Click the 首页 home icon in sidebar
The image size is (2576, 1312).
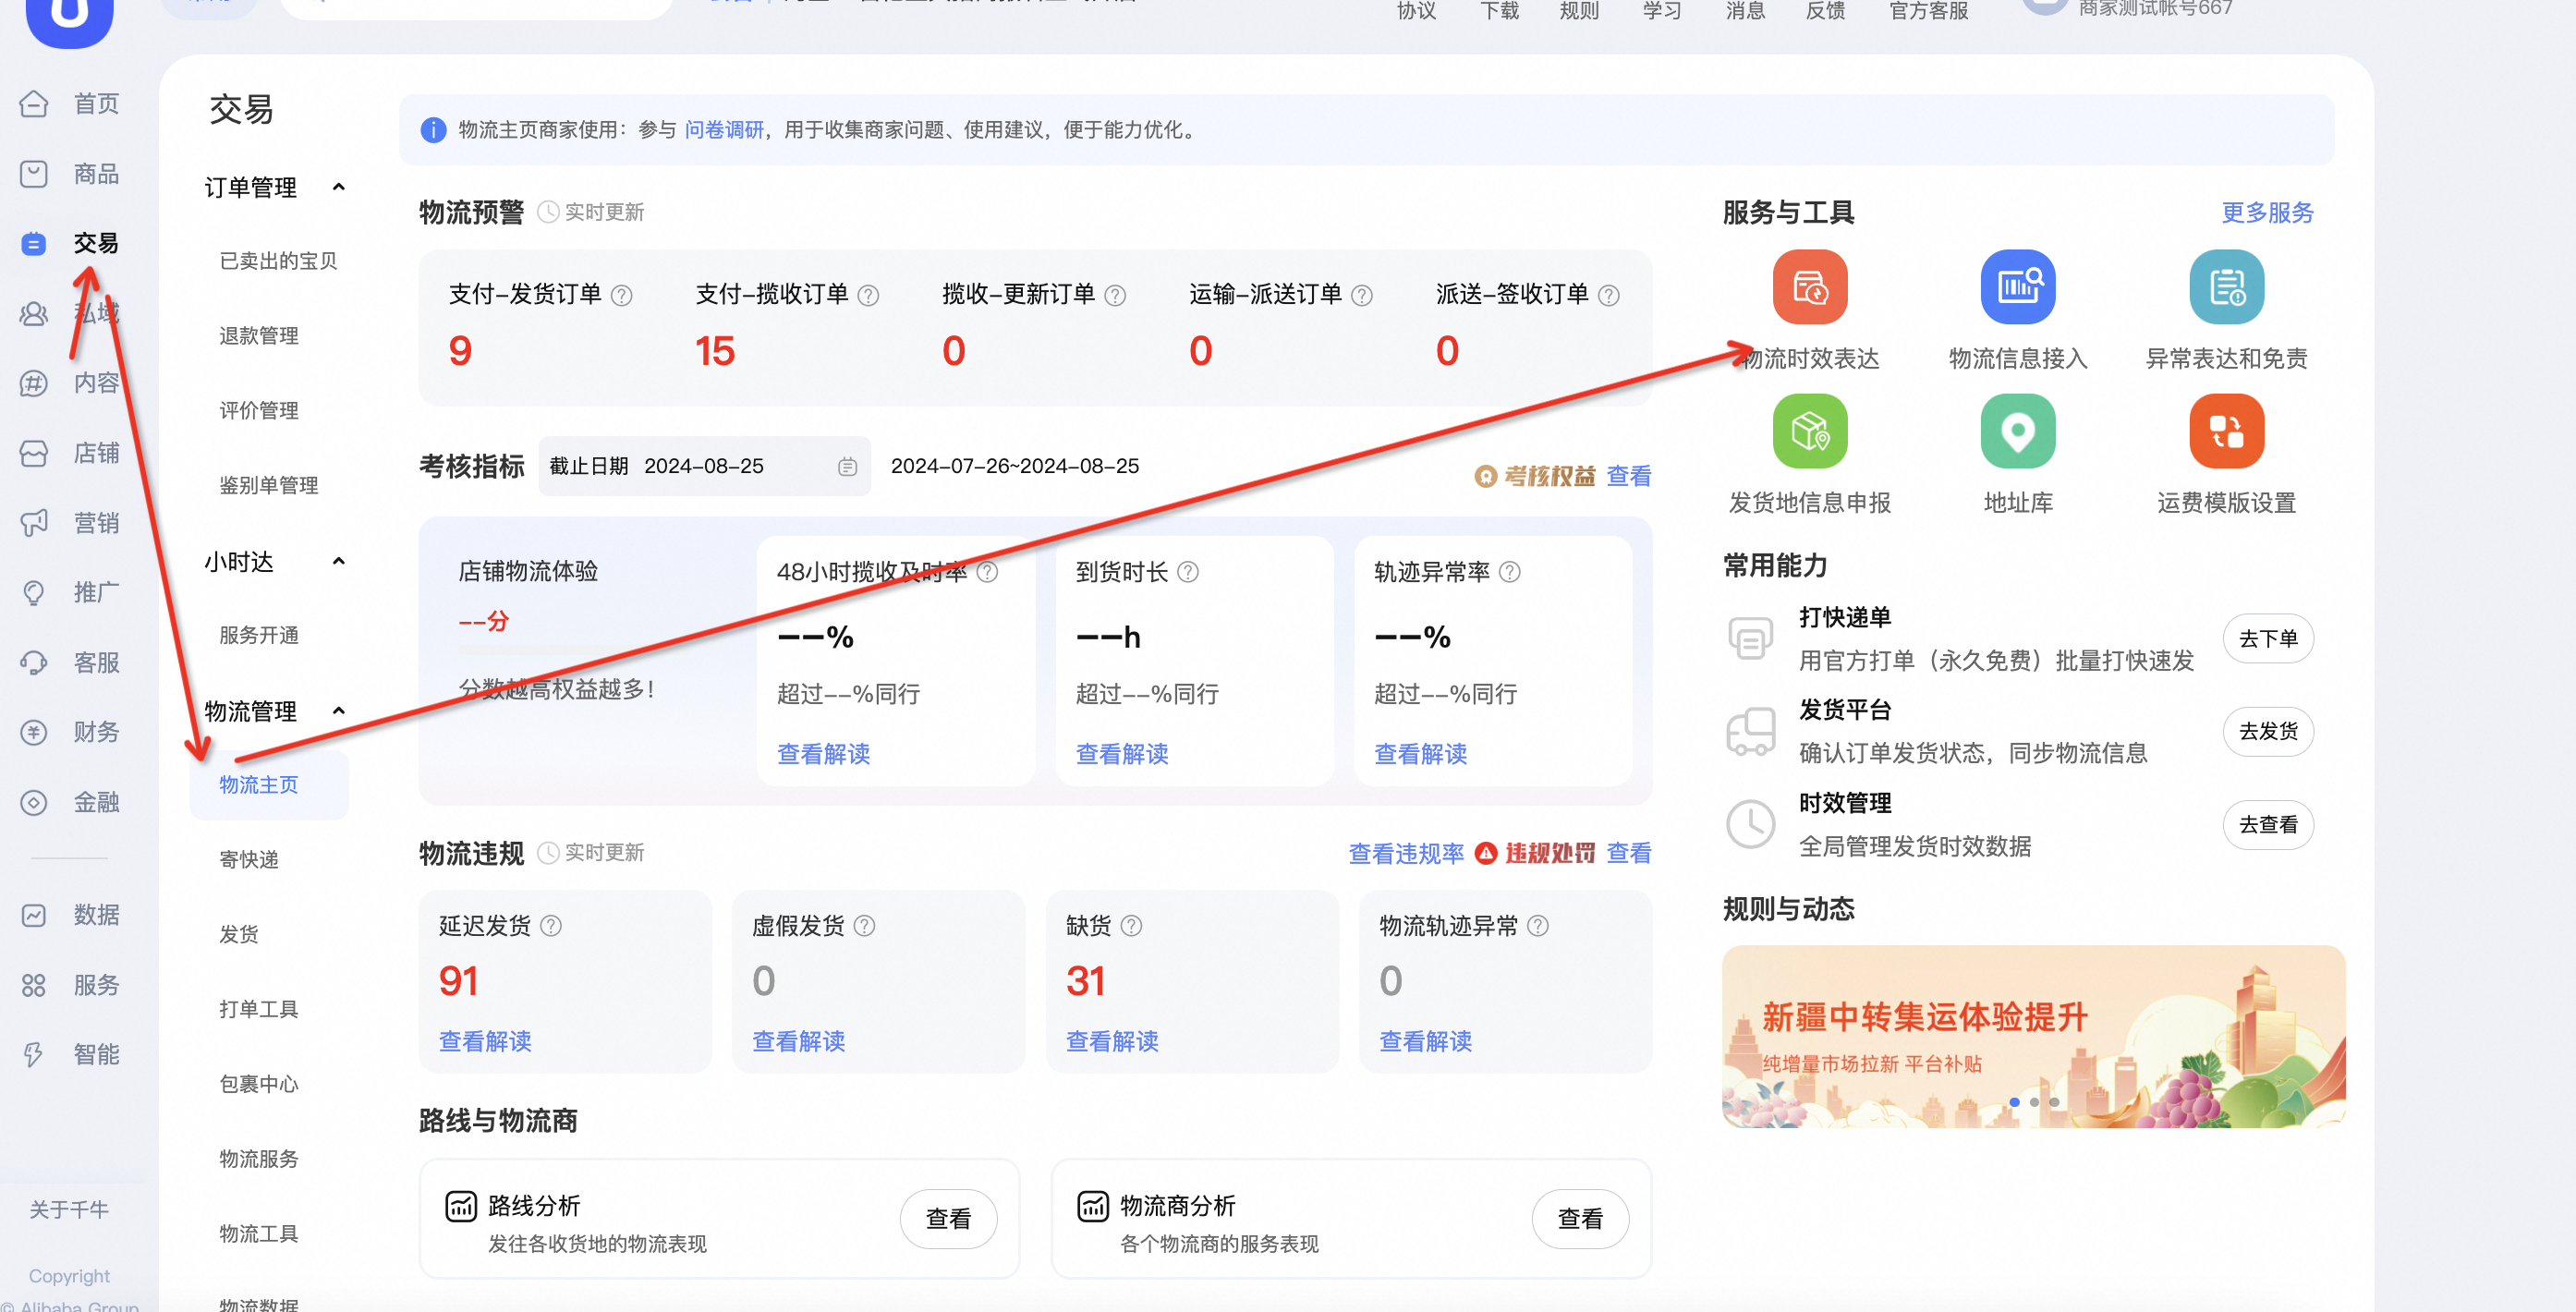34,104
